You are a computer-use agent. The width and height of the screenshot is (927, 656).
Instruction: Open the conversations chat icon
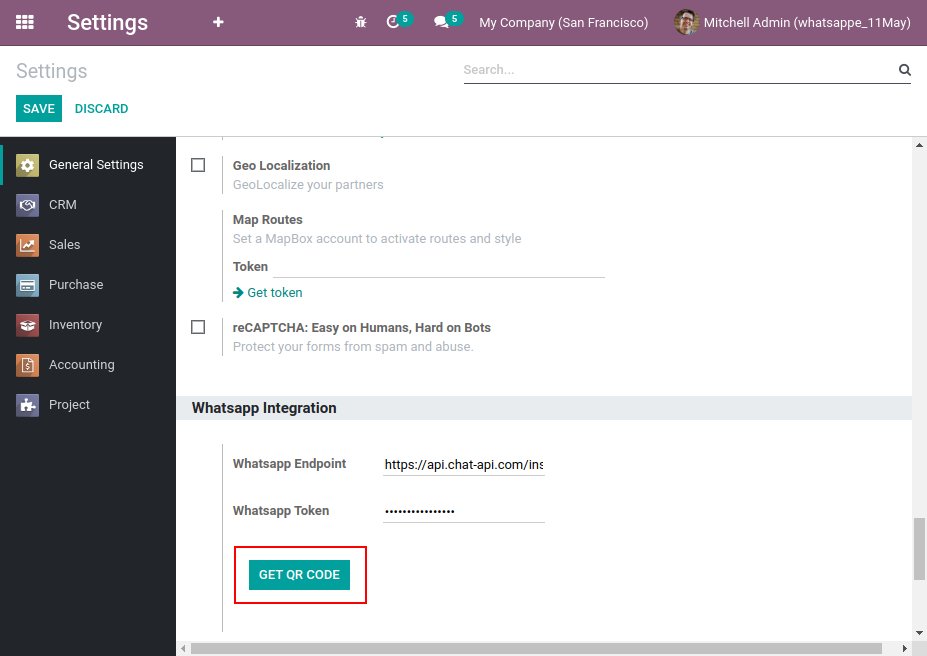[x=441, y=22]
